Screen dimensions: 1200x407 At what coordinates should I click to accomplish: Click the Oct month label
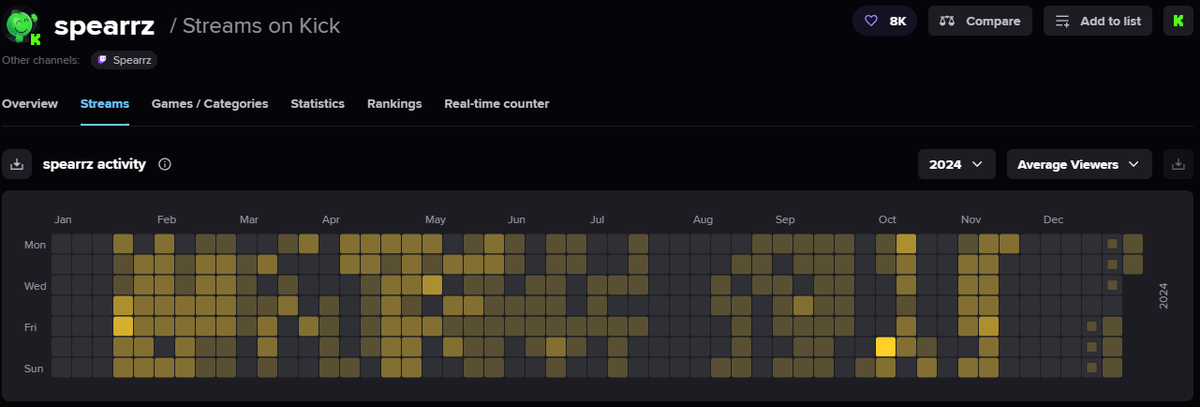887,219
